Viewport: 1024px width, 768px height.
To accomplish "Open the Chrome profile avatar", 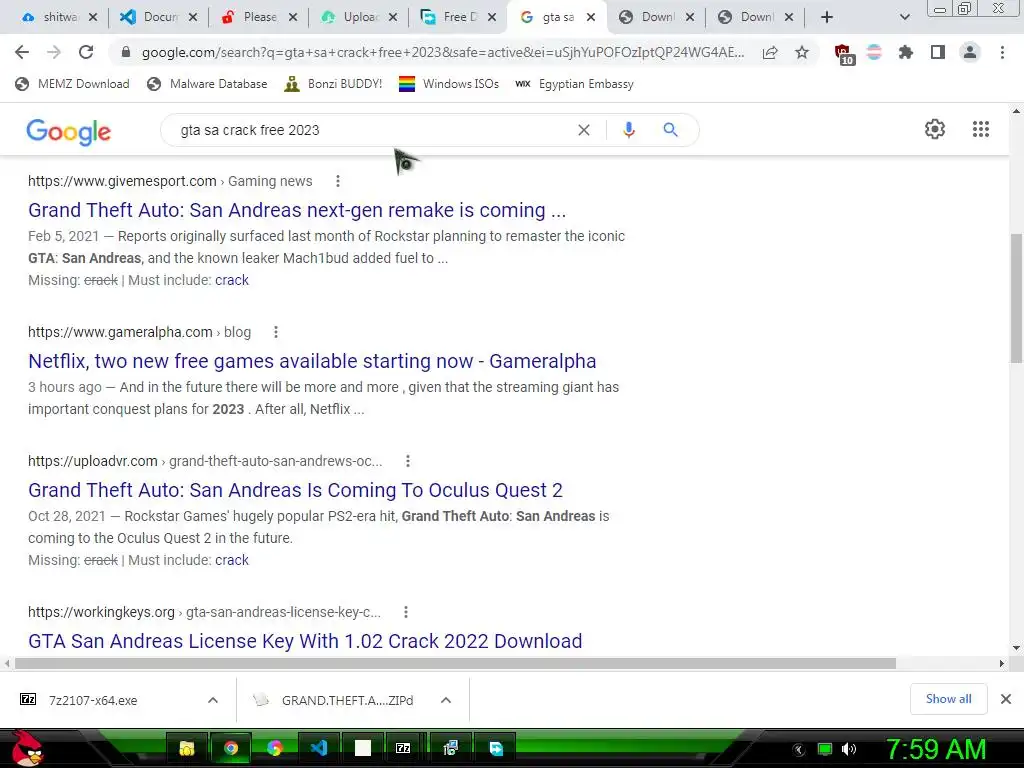I will click(x=970, y=52).
